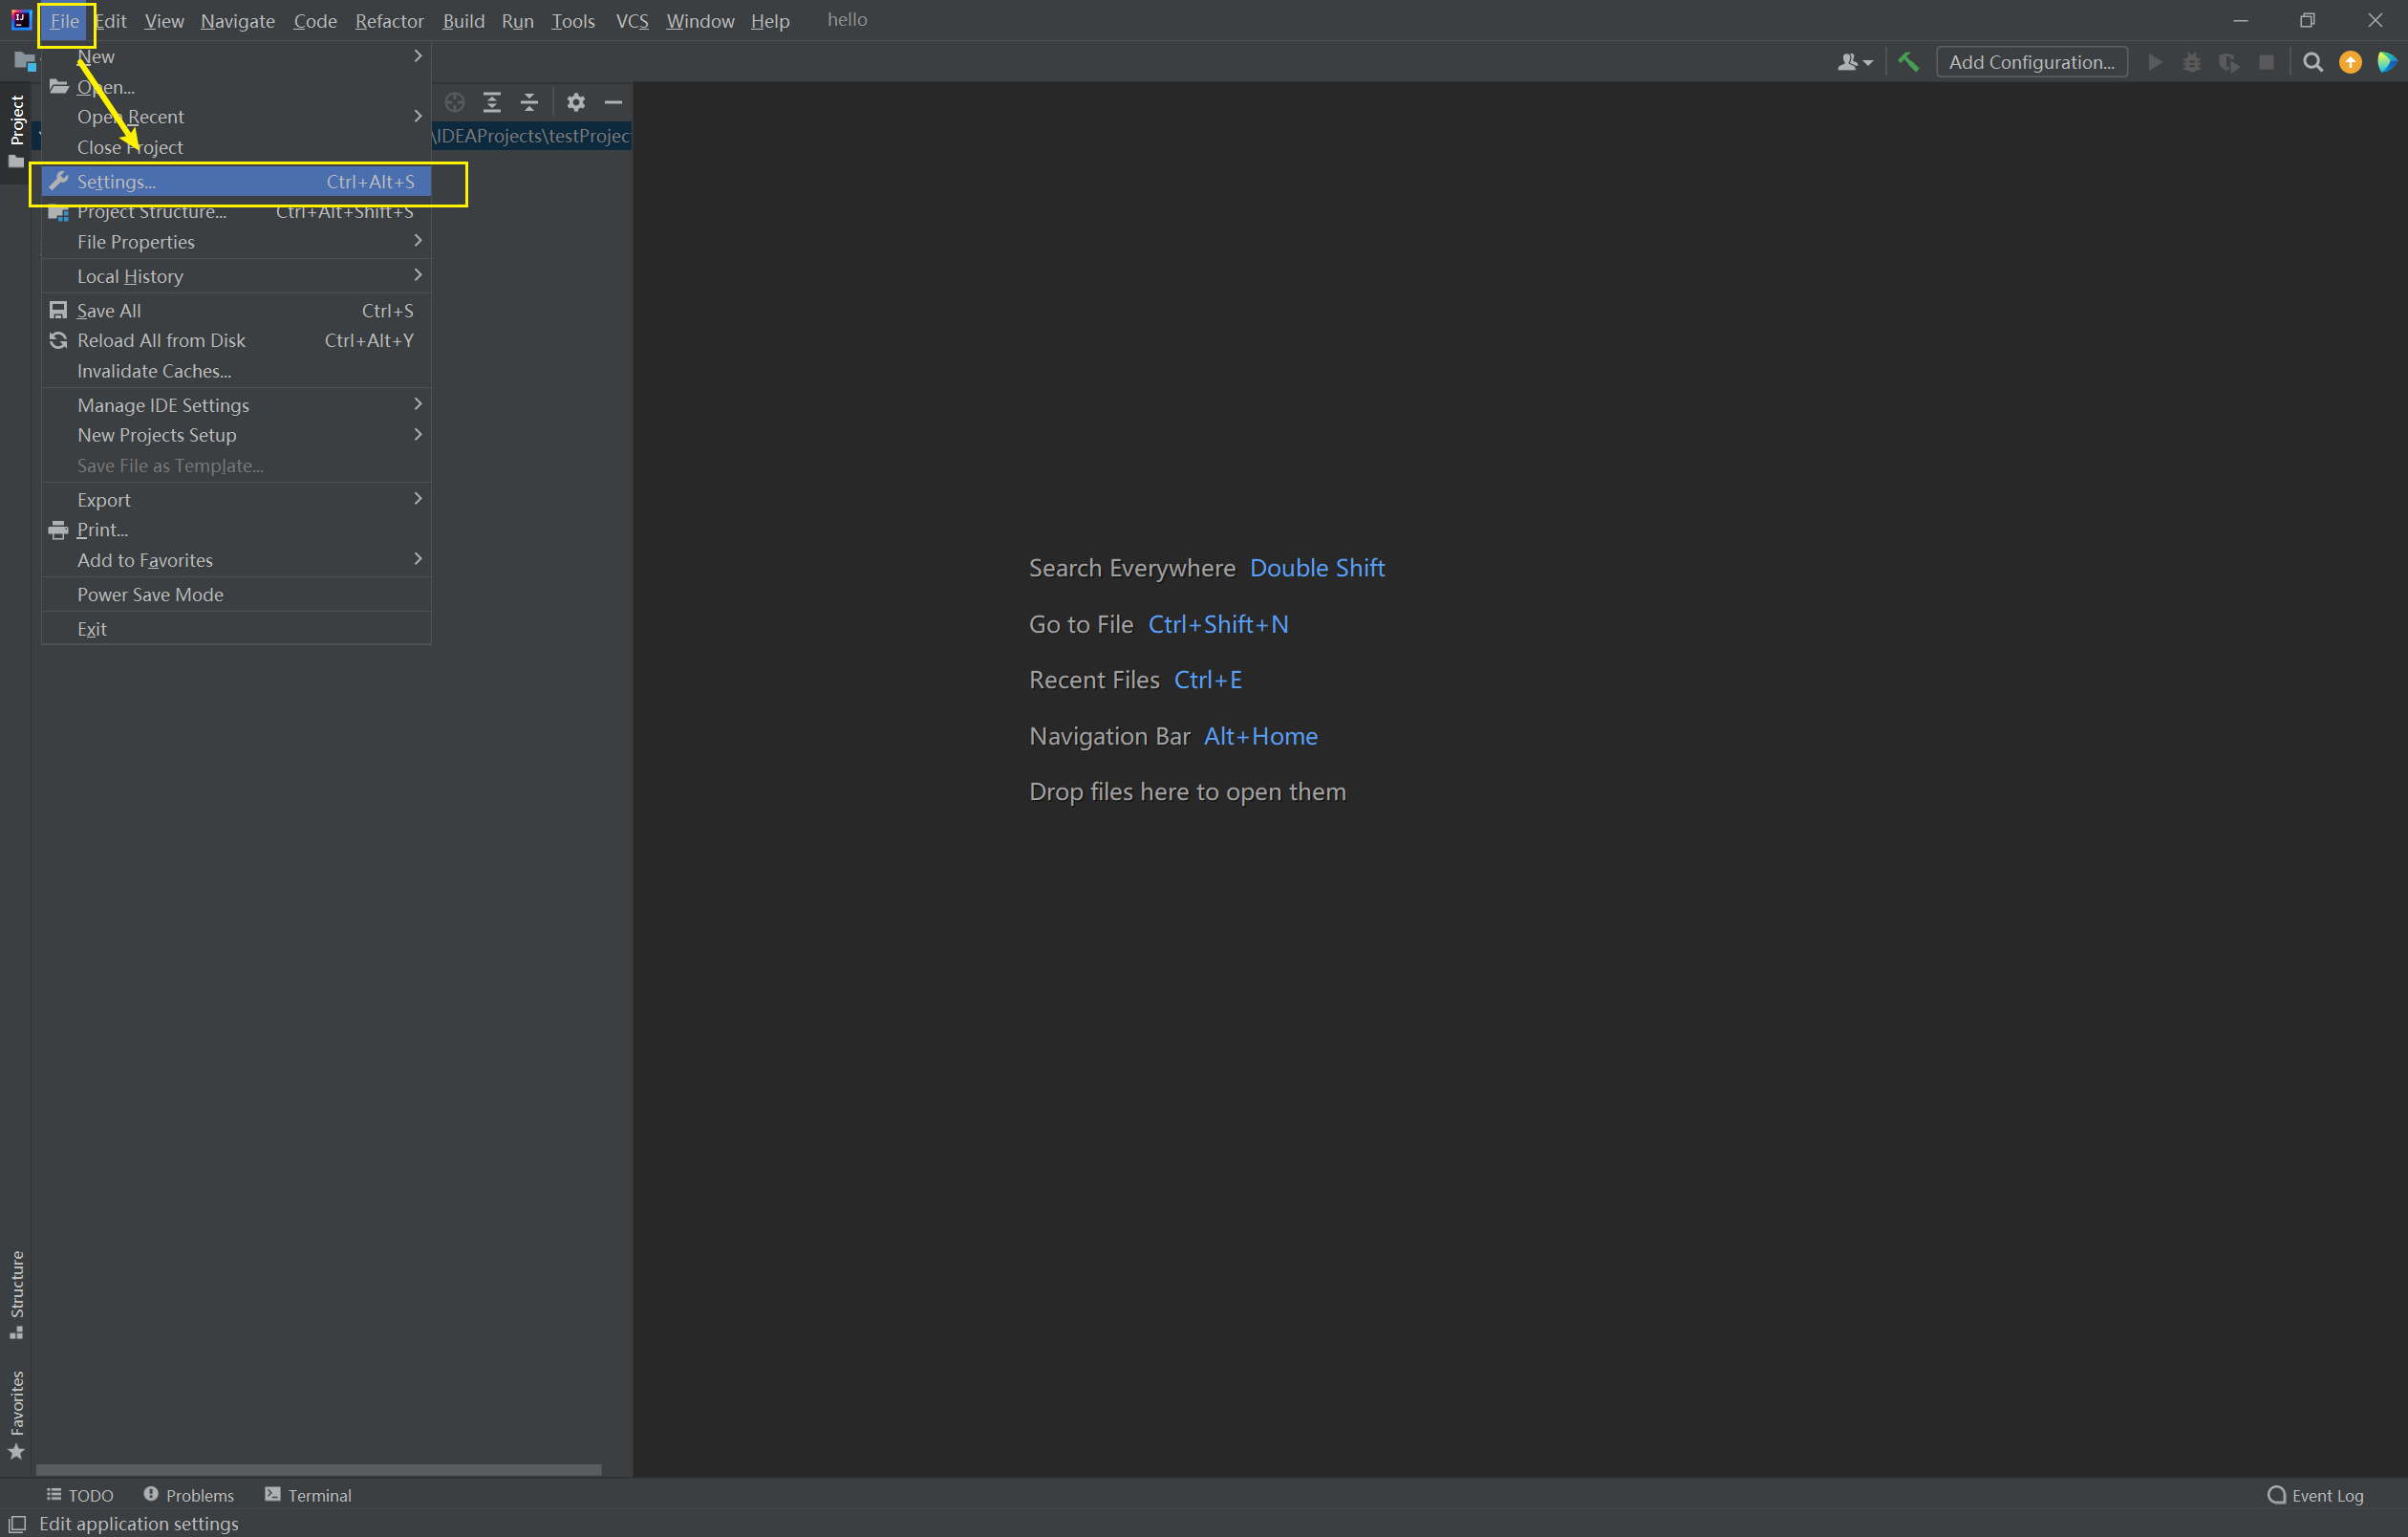2408x1537 pixels.
Task: Click the orange IDE update icon
Action: point(2350,62)
